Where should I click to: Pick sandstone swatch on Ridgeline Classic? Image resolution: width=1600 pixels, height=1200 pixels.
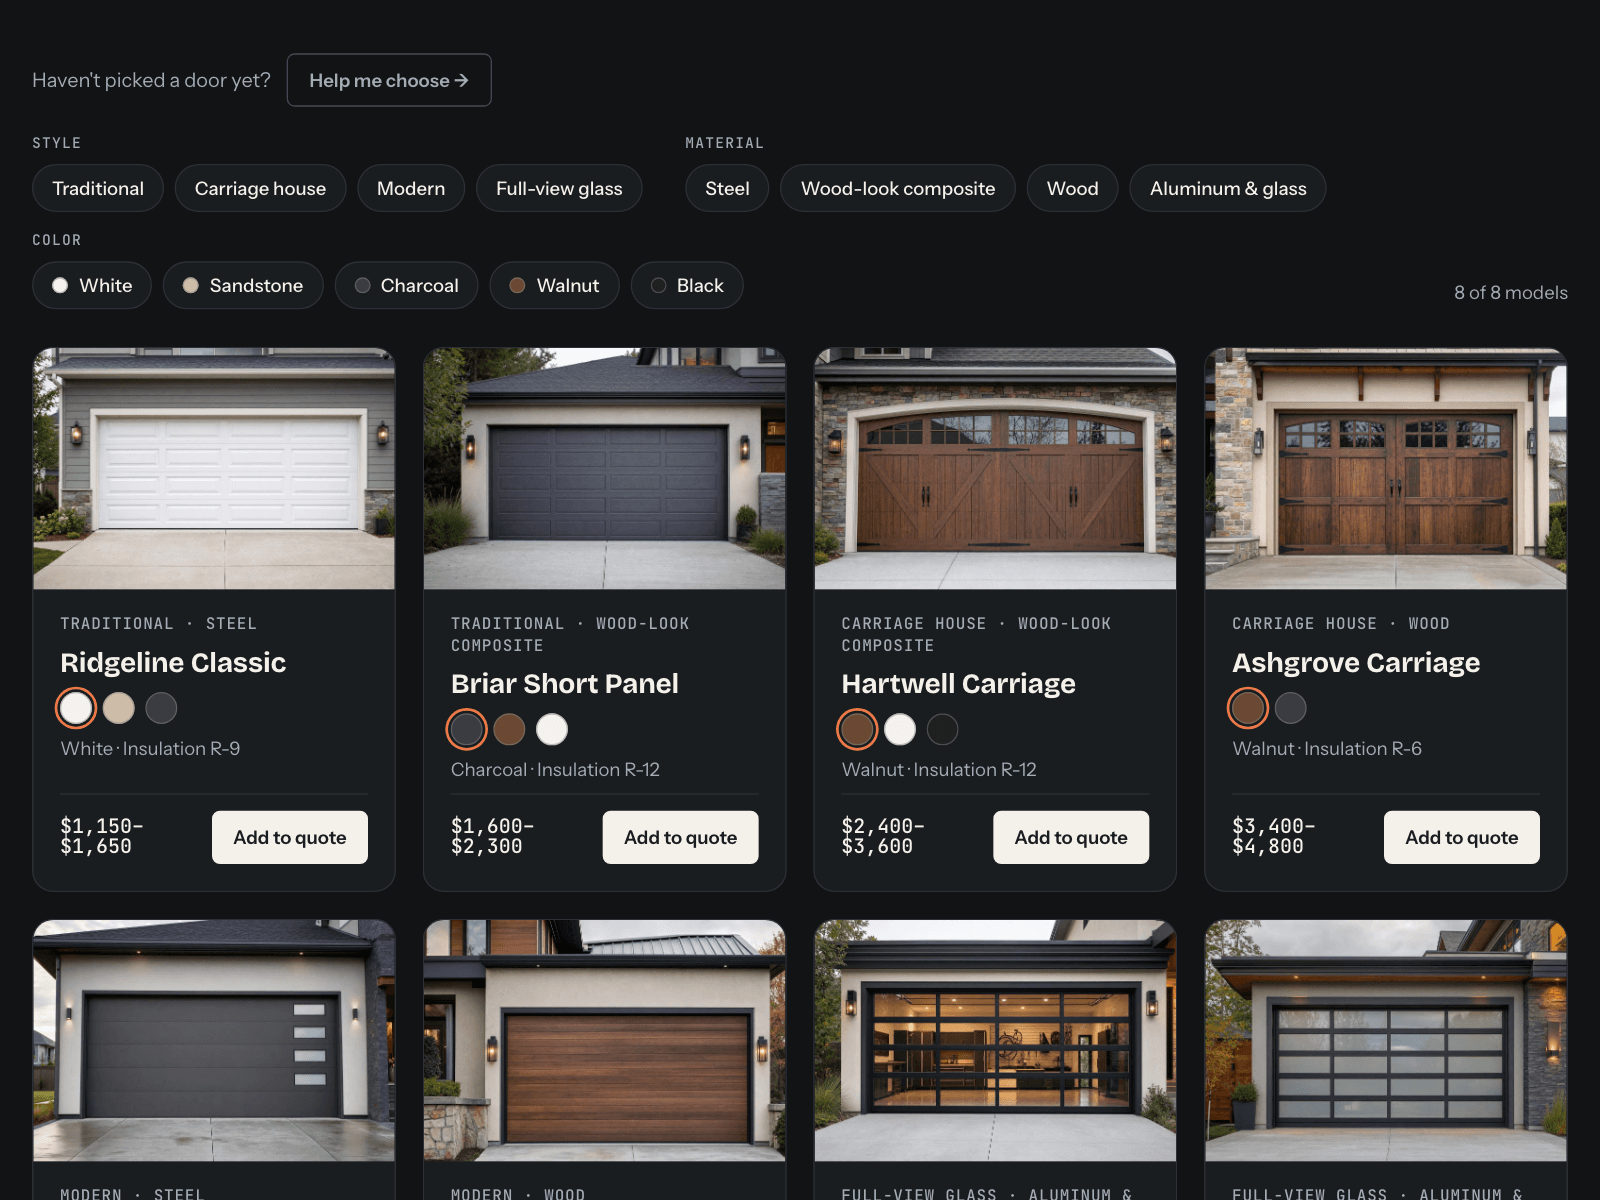[119, 708]
